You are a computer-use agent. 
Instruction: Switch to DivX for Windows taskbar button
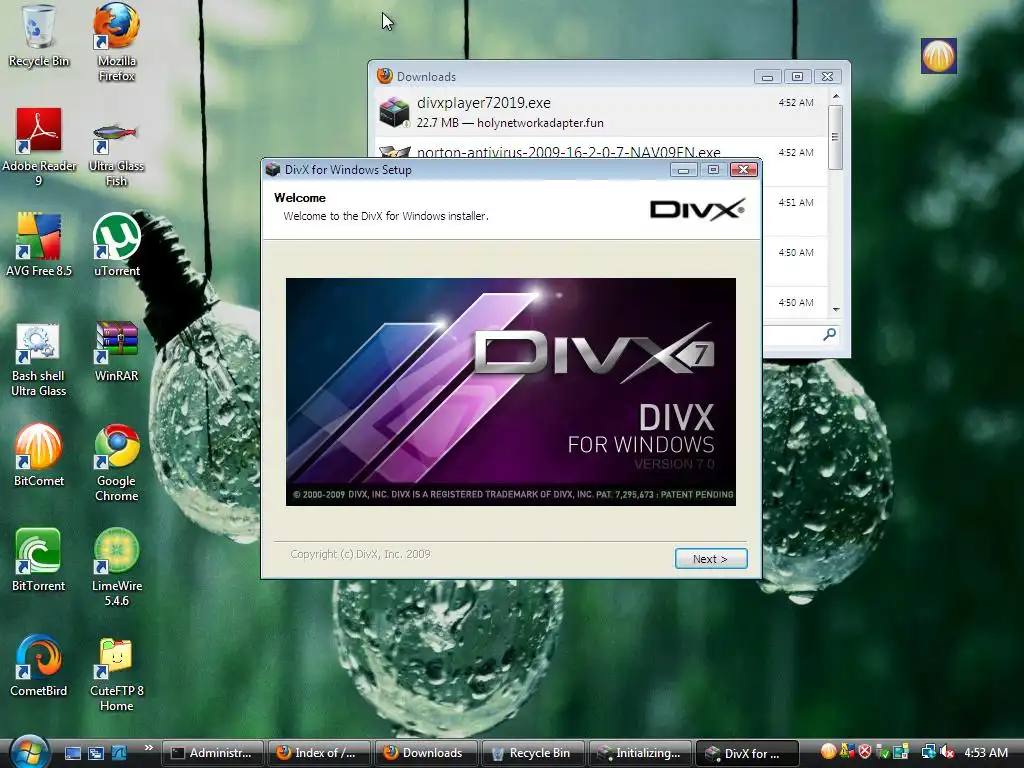point(747,753)
